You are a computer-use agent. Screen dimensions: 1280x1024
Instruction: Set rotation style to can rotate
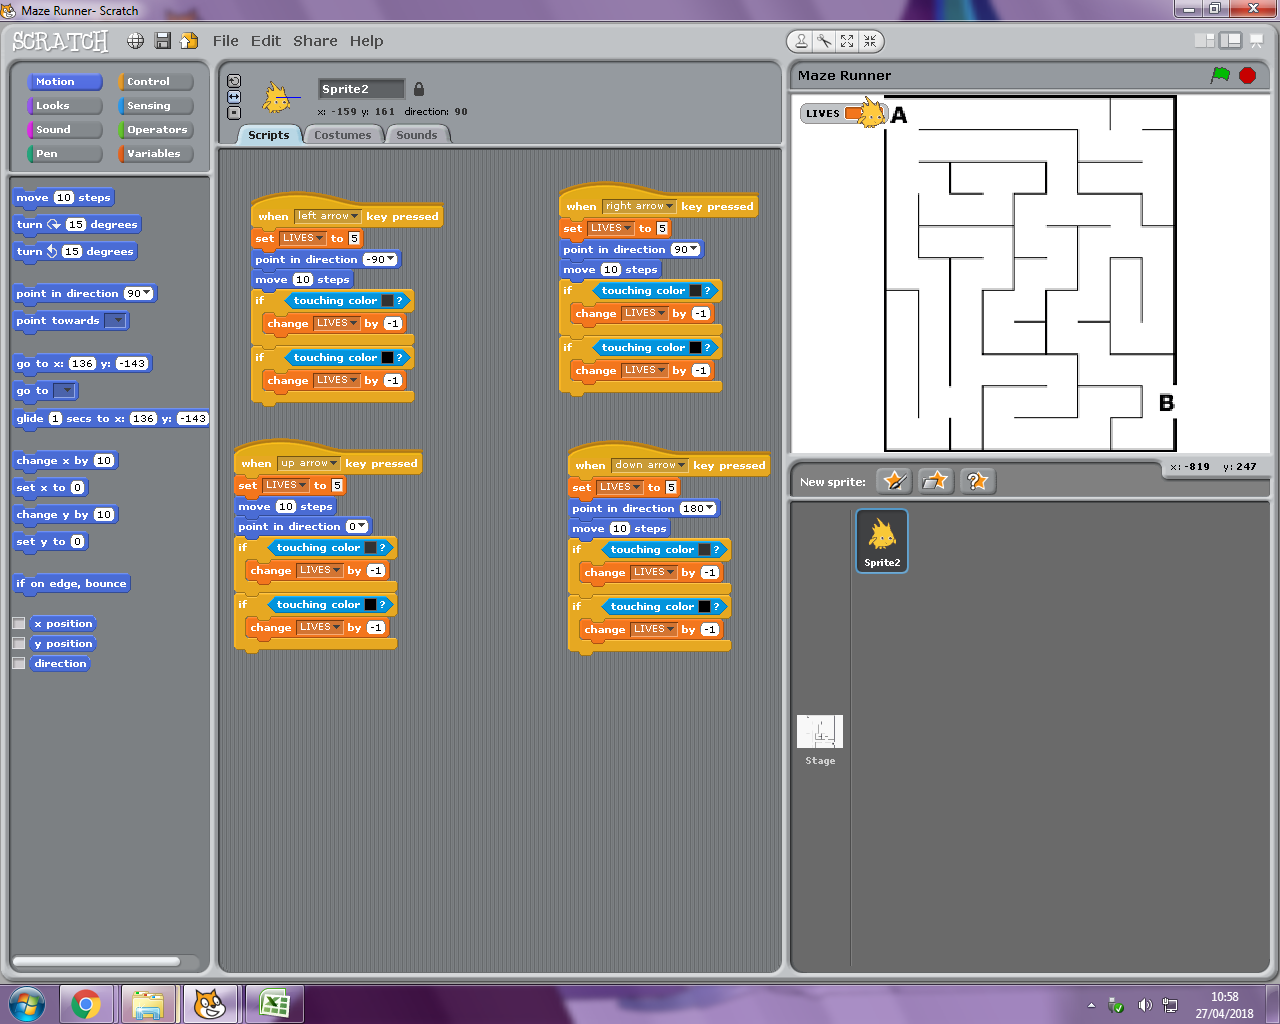point(234,81)
